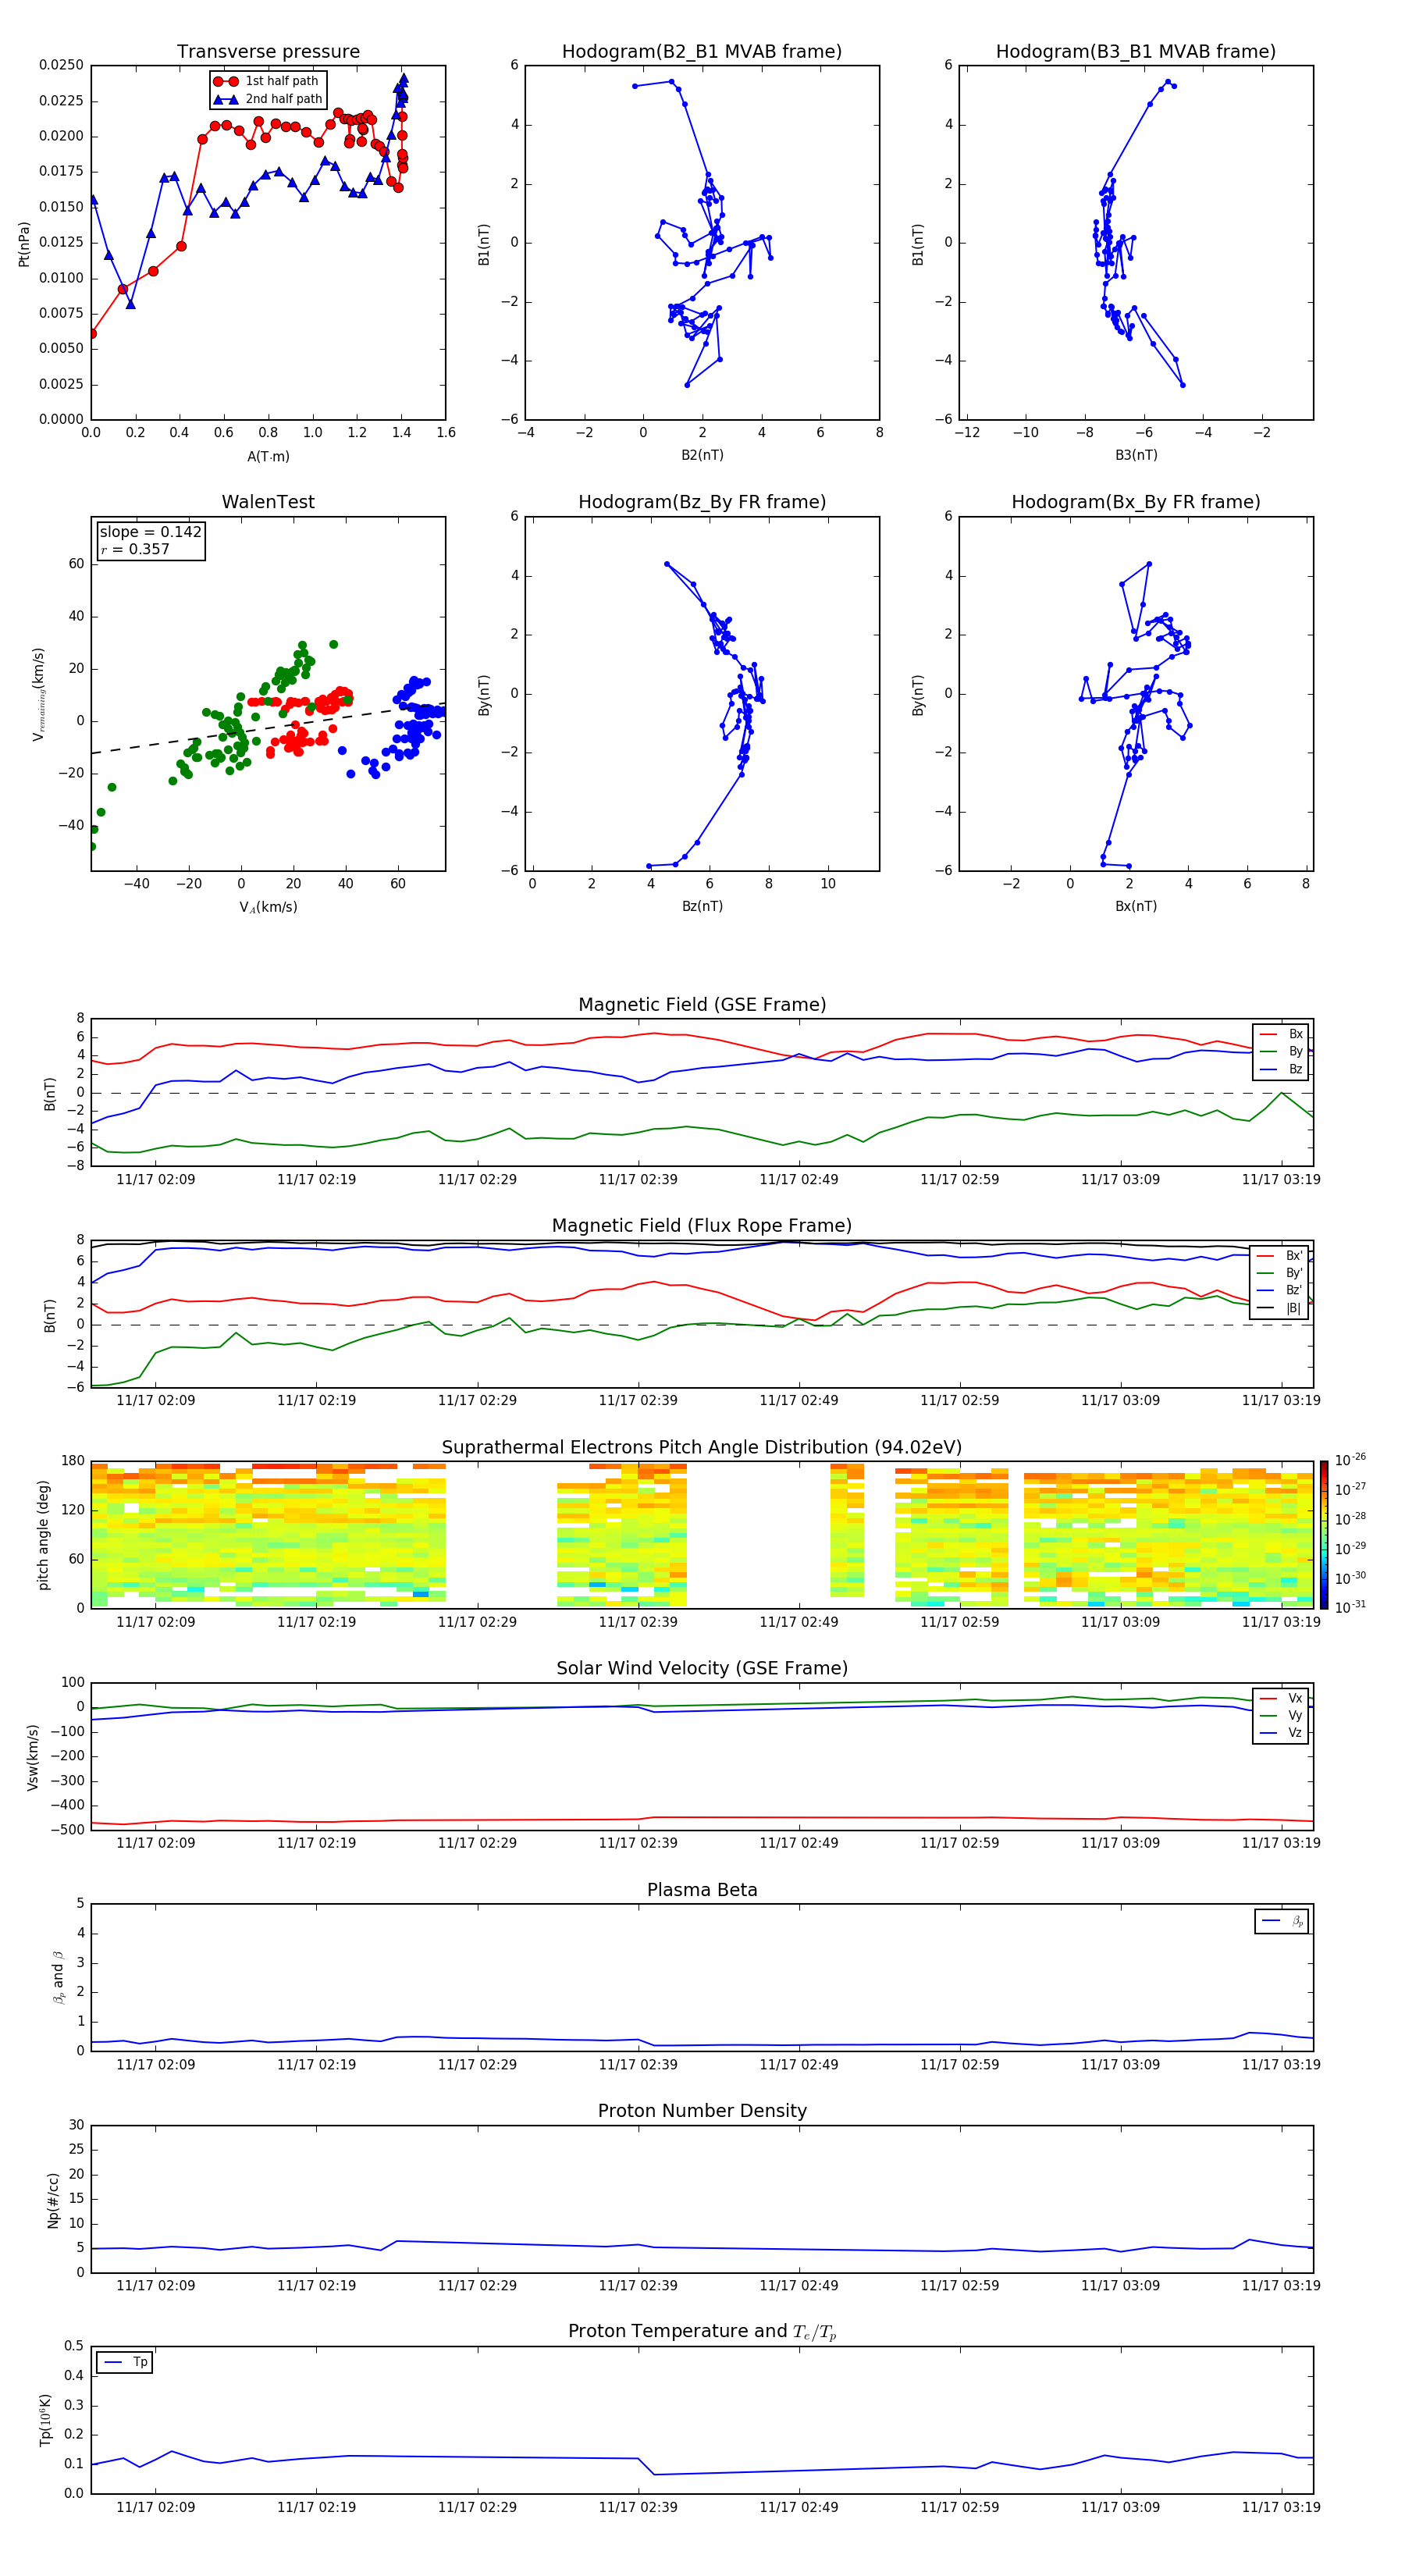Viewport: 1405px width, 2576px height.
Task: Click the 'WalenTest' plot title
Action: (268, 502)
